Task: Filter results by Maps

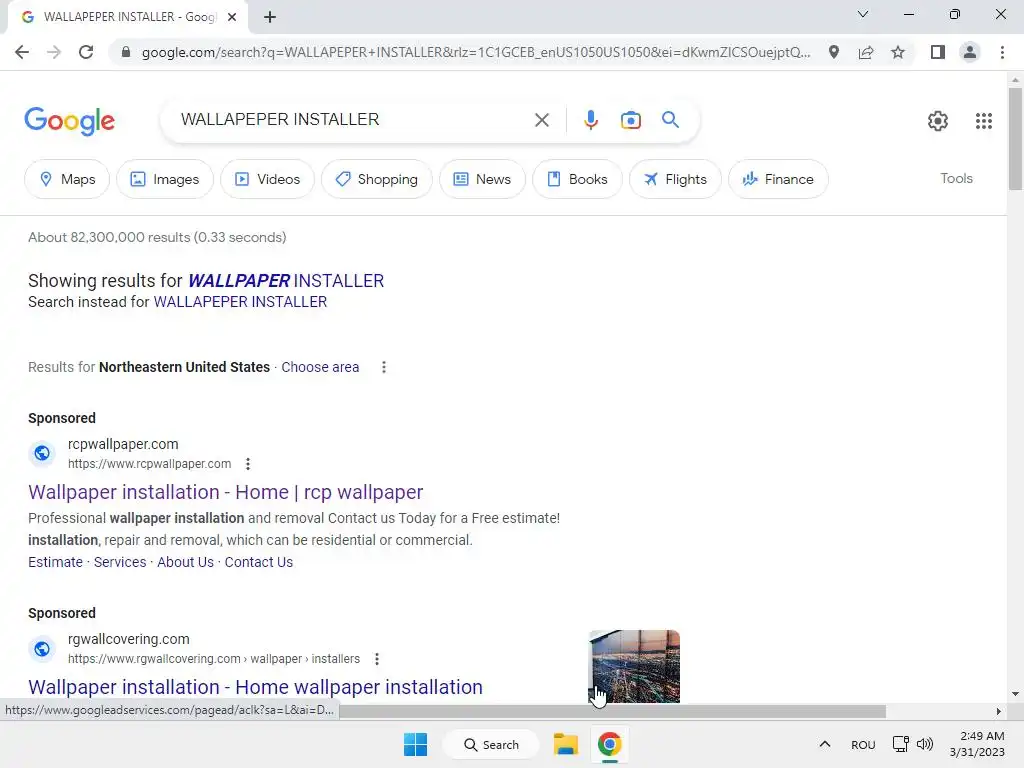Action: pos(67,179)
